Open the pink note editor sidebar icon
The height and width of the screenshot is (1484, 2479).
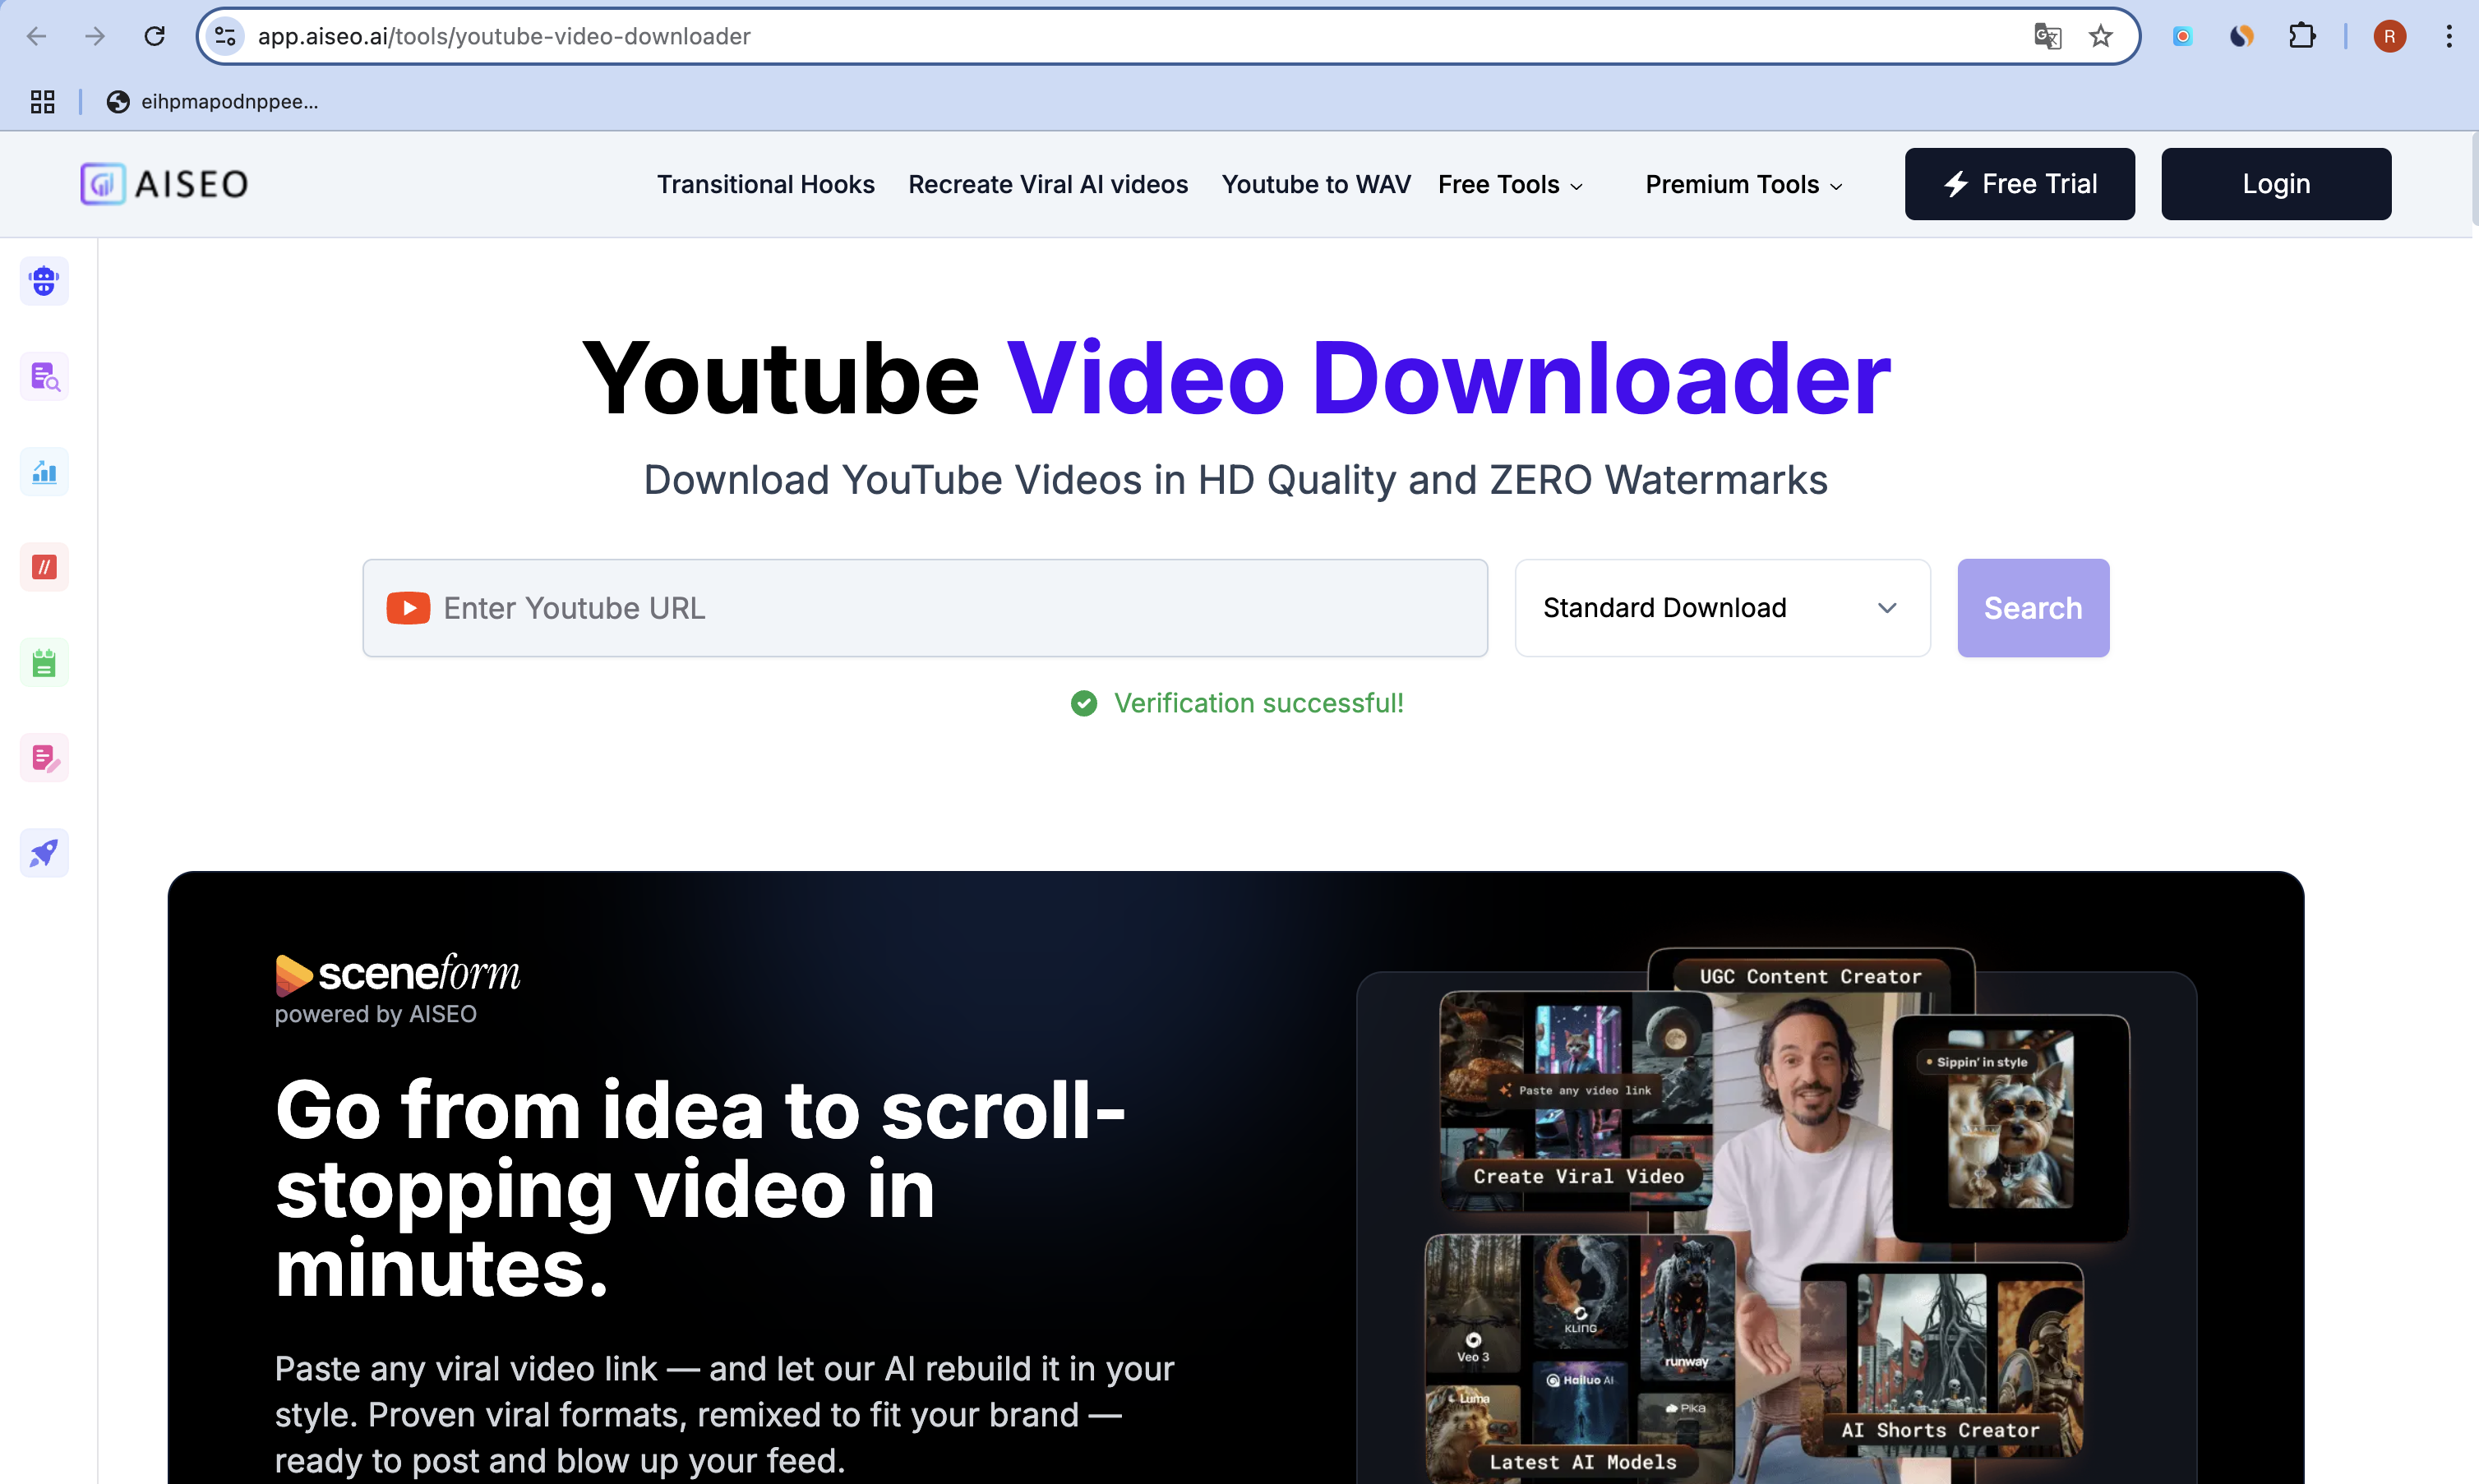point(44,758)
